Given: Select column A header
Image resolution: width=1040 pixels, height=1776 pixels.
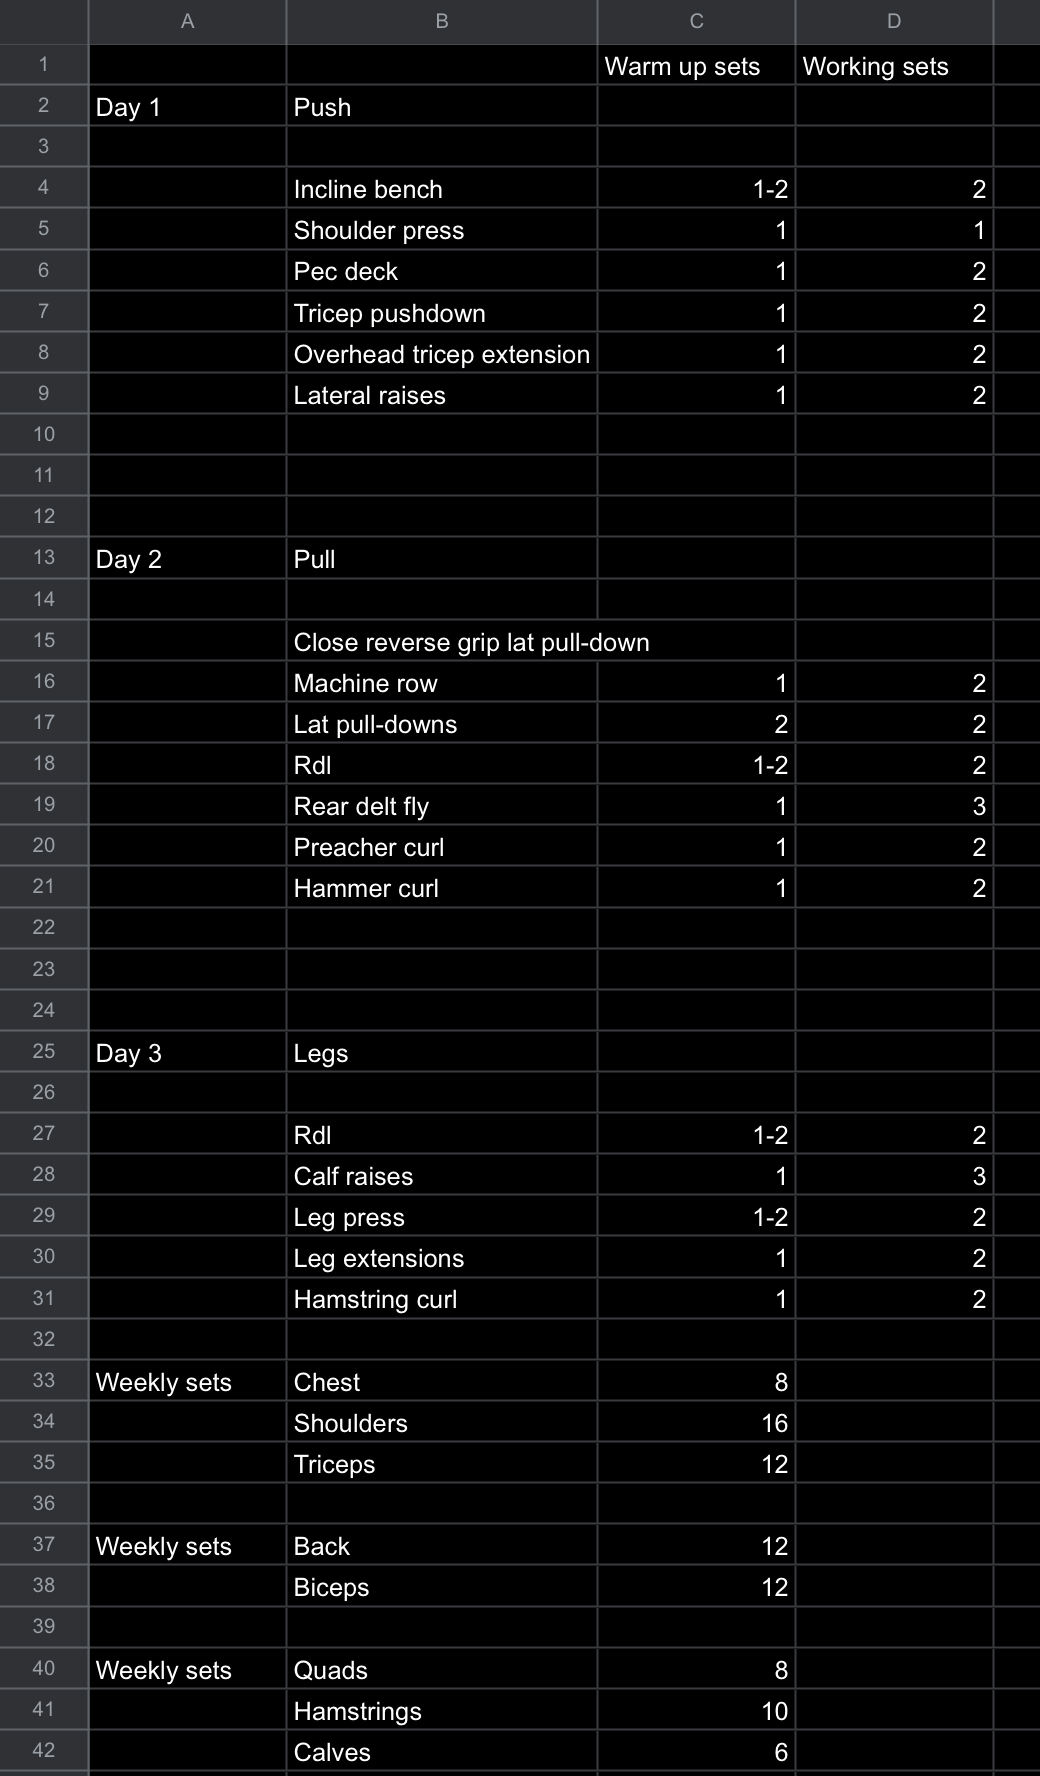Looking at the screenshot, I should pyautogui.click(x=187, y=21).
